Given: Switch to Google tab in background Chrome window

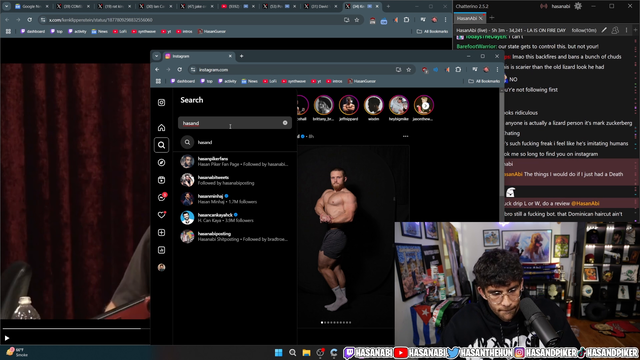Looking at the screenshot, I should 31,7.
